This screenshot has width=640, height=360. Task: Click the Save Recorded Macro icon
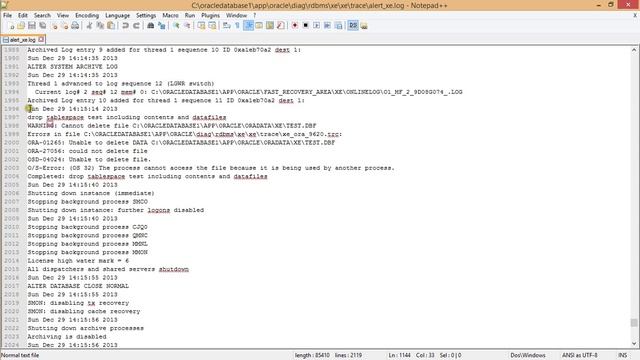coord(338,26)
